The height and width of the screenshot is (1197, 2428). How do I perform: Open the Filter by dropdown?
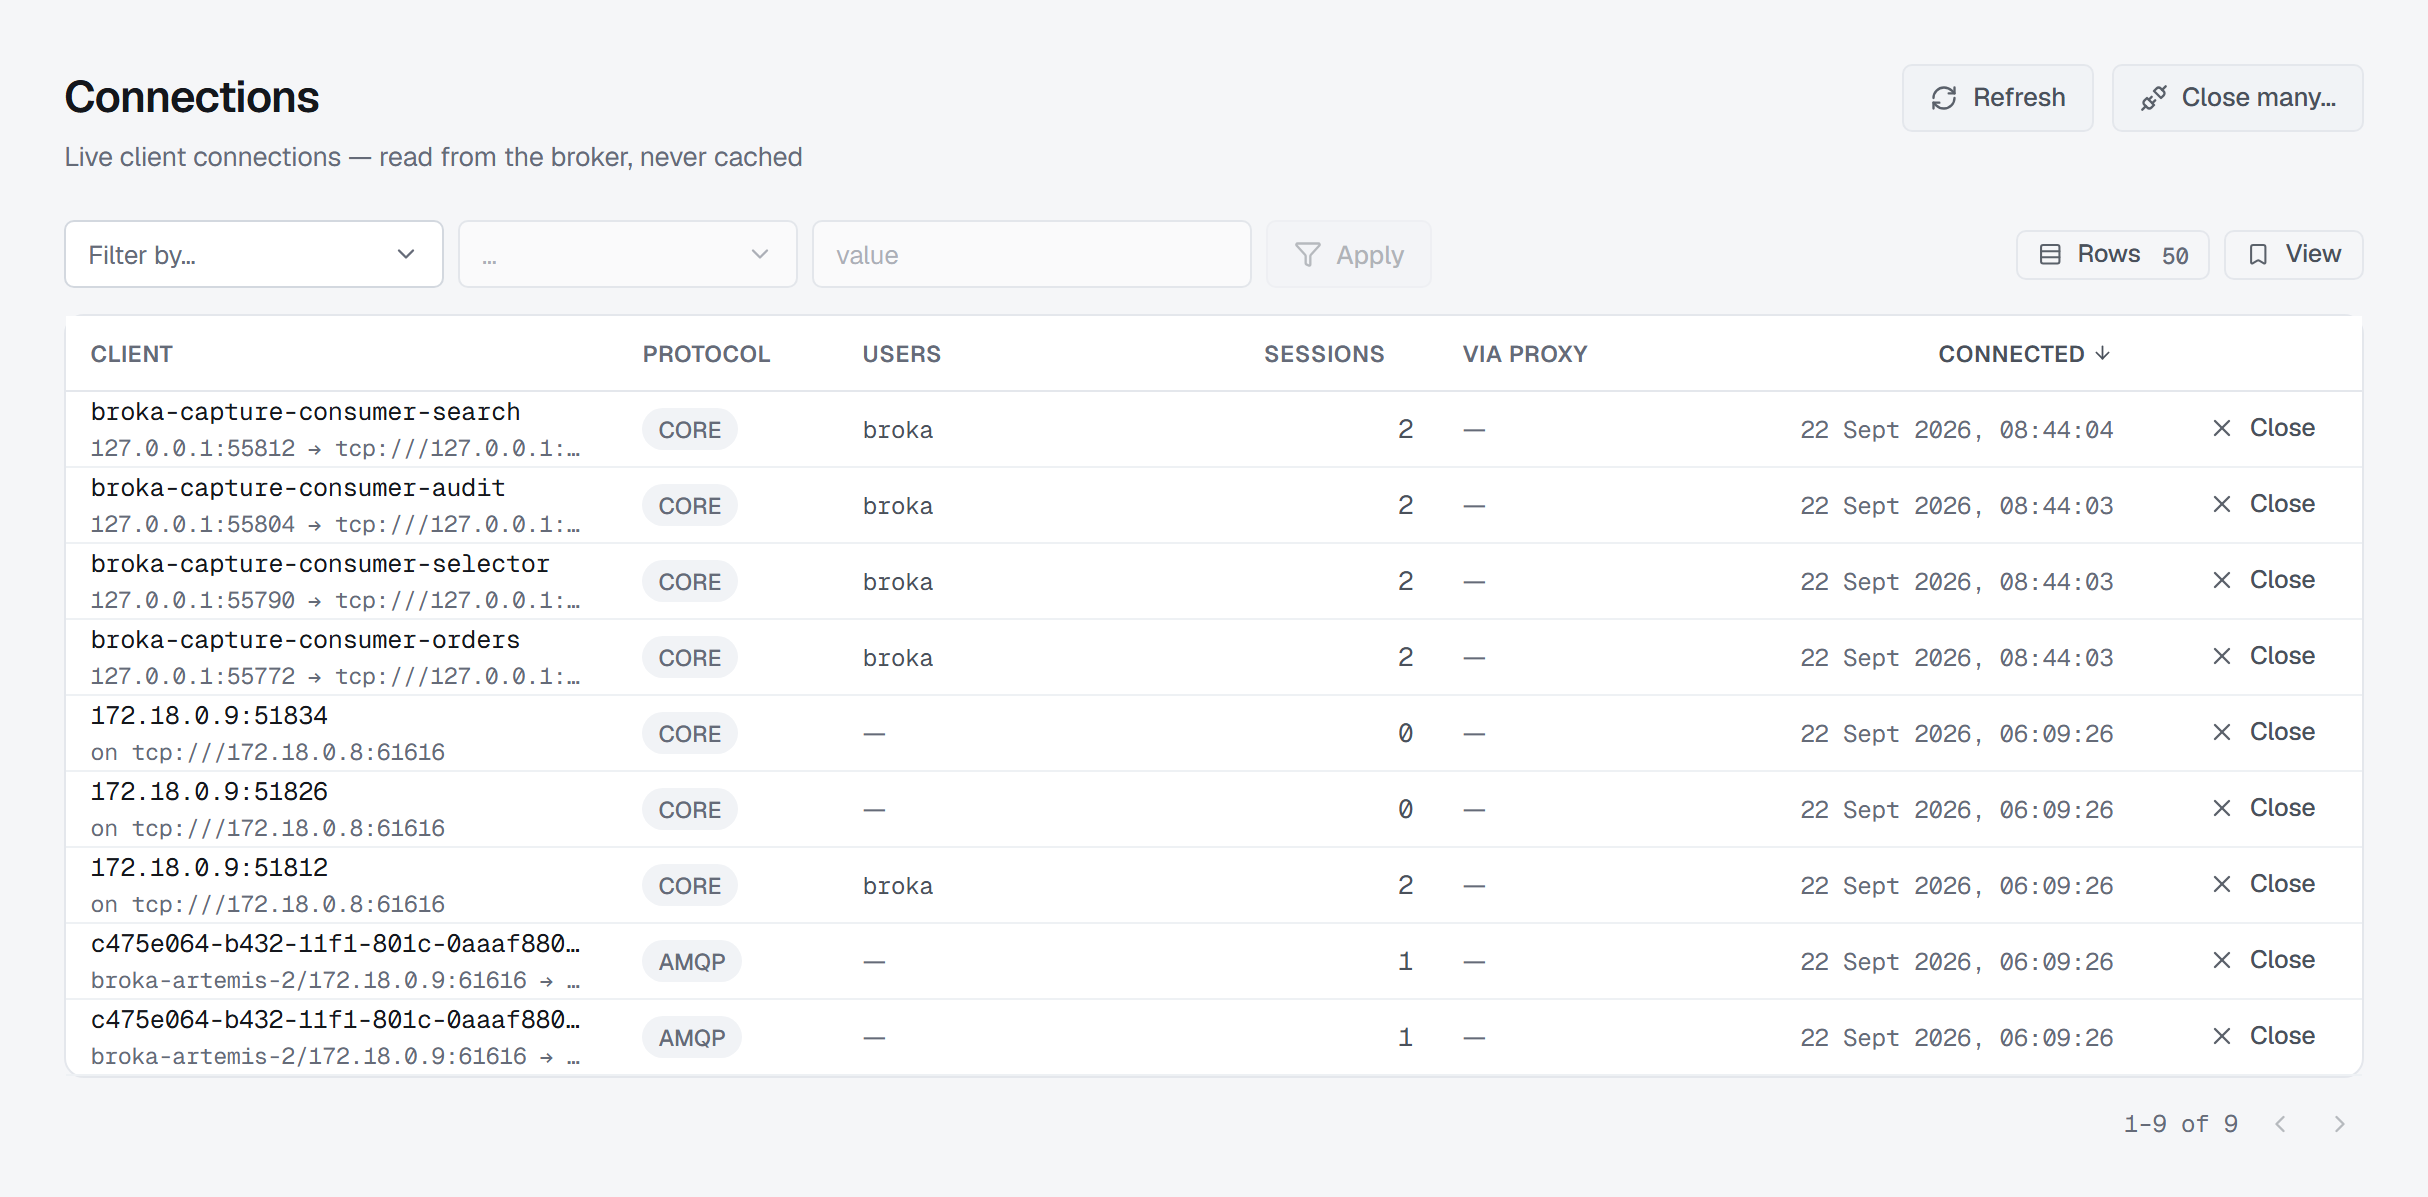[x=254, y=255]
